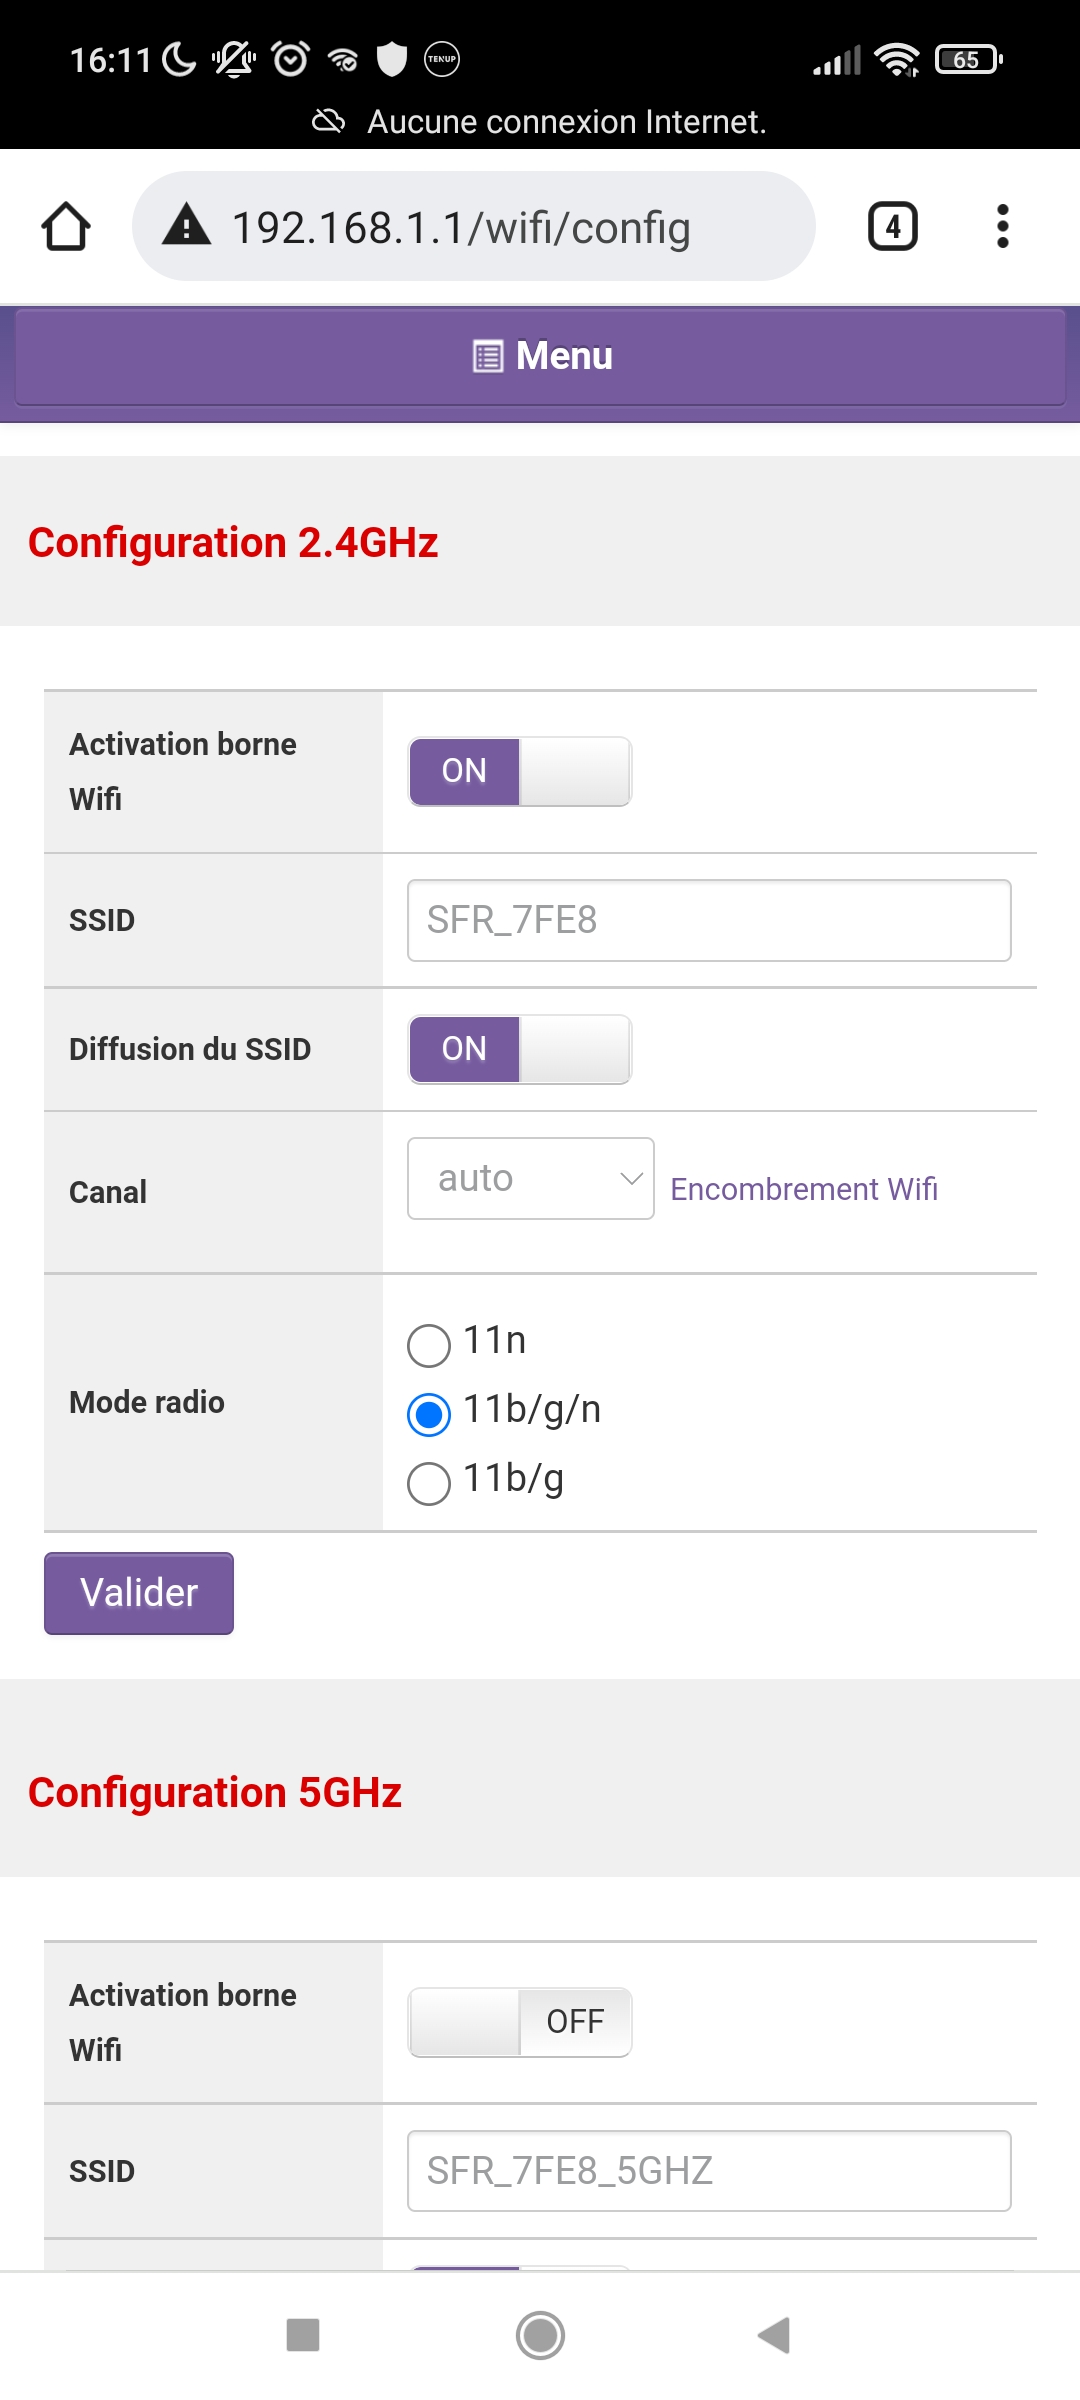Select the 11b/g radio mode
Viewport: 1080px width, 2400px height.
429,1483
